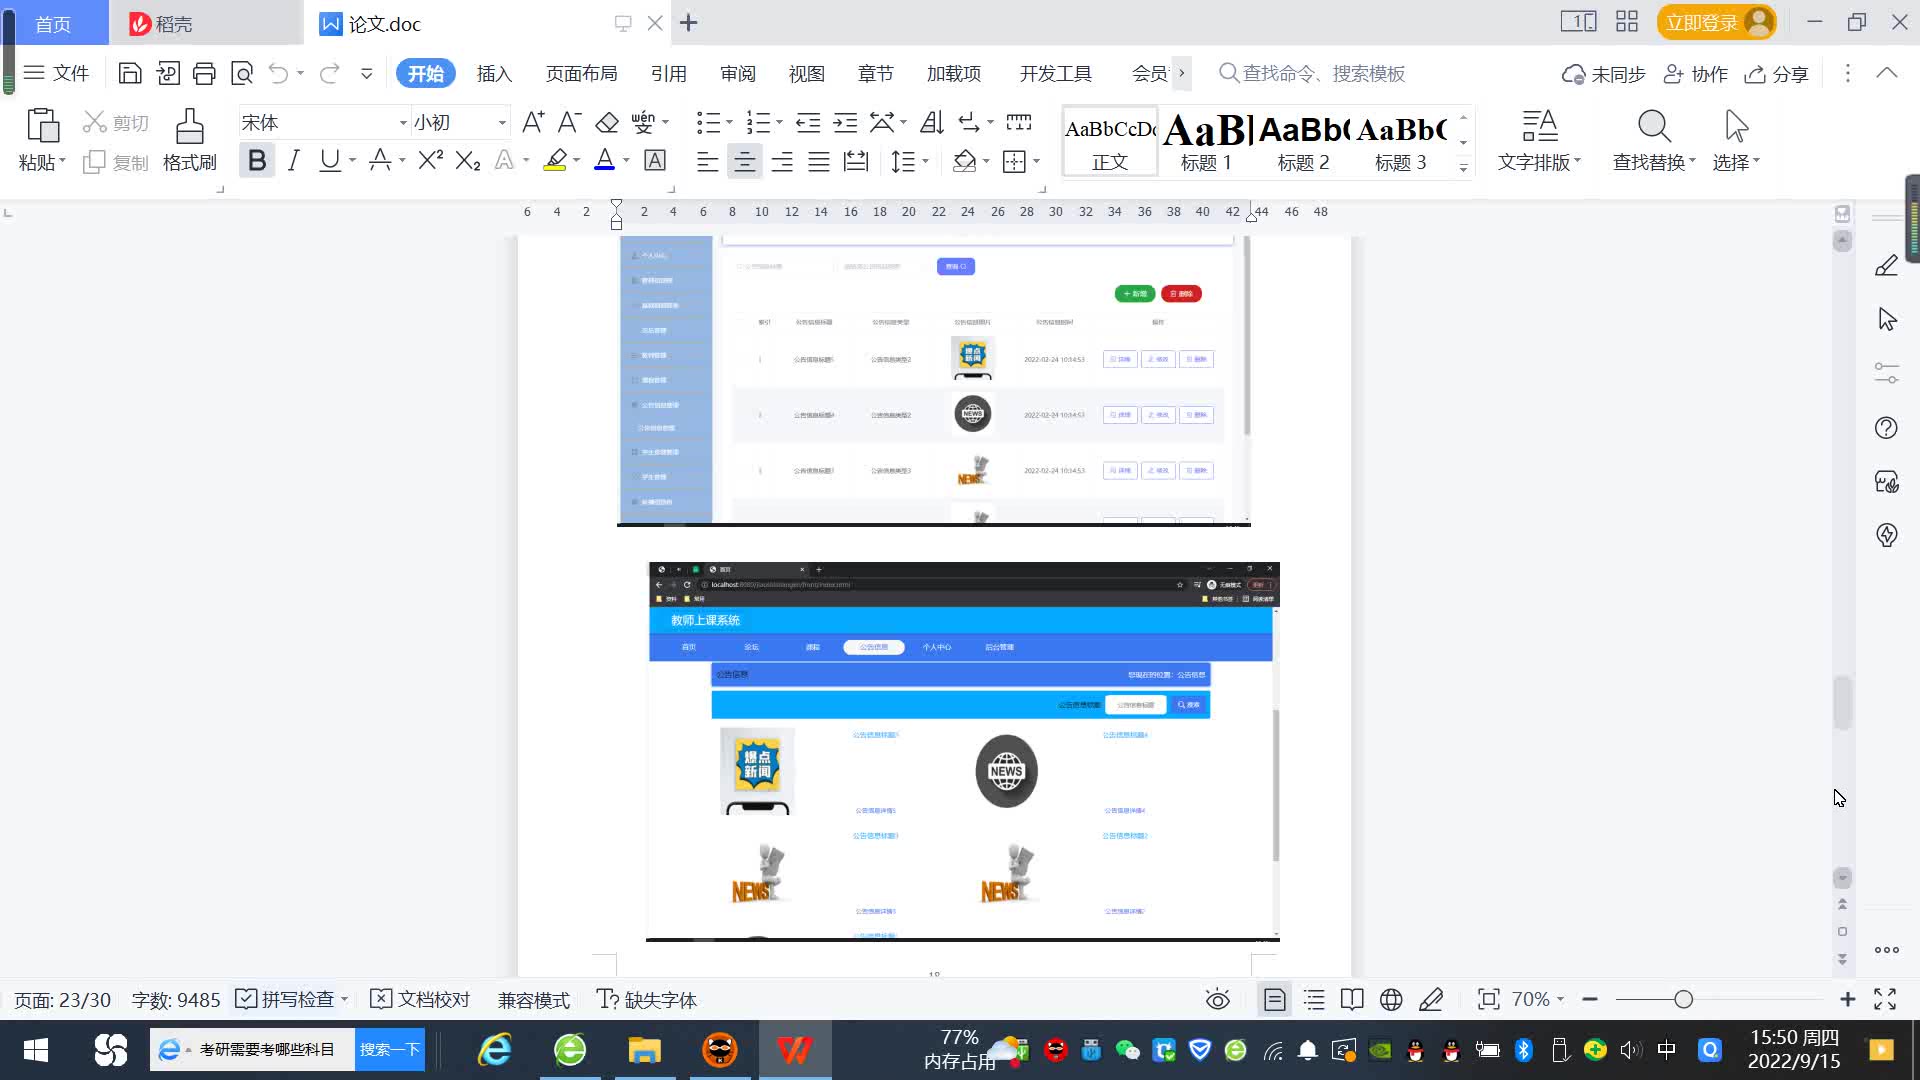Open the font name dropdown (宋体)
This screenshot has height=1080, width=1920.
(403, 122)
